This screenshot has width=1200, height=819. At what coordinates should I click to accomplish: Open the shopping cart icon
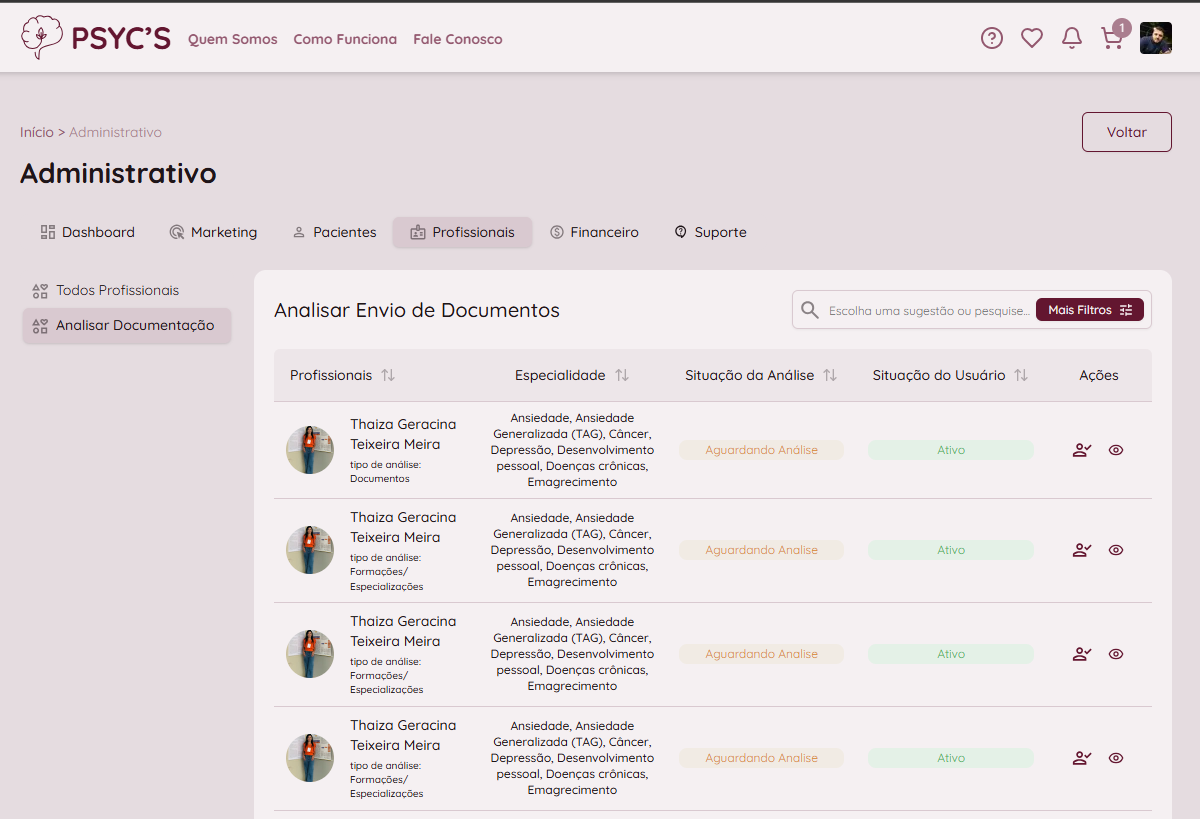point(1111,39)
